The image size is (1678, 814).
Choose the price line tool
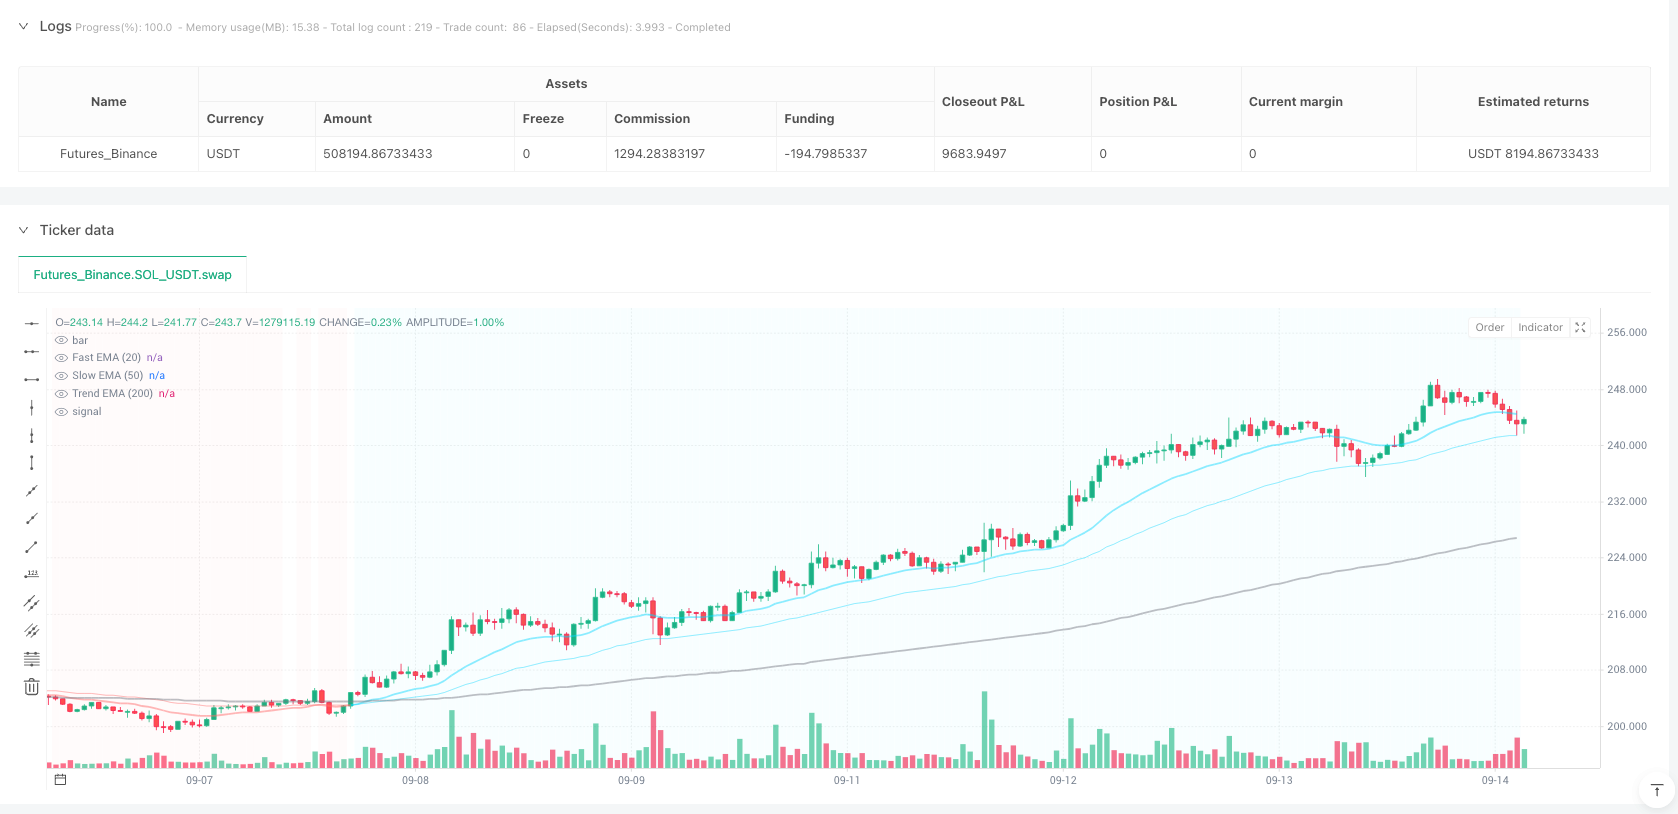[x=32, y=575]
